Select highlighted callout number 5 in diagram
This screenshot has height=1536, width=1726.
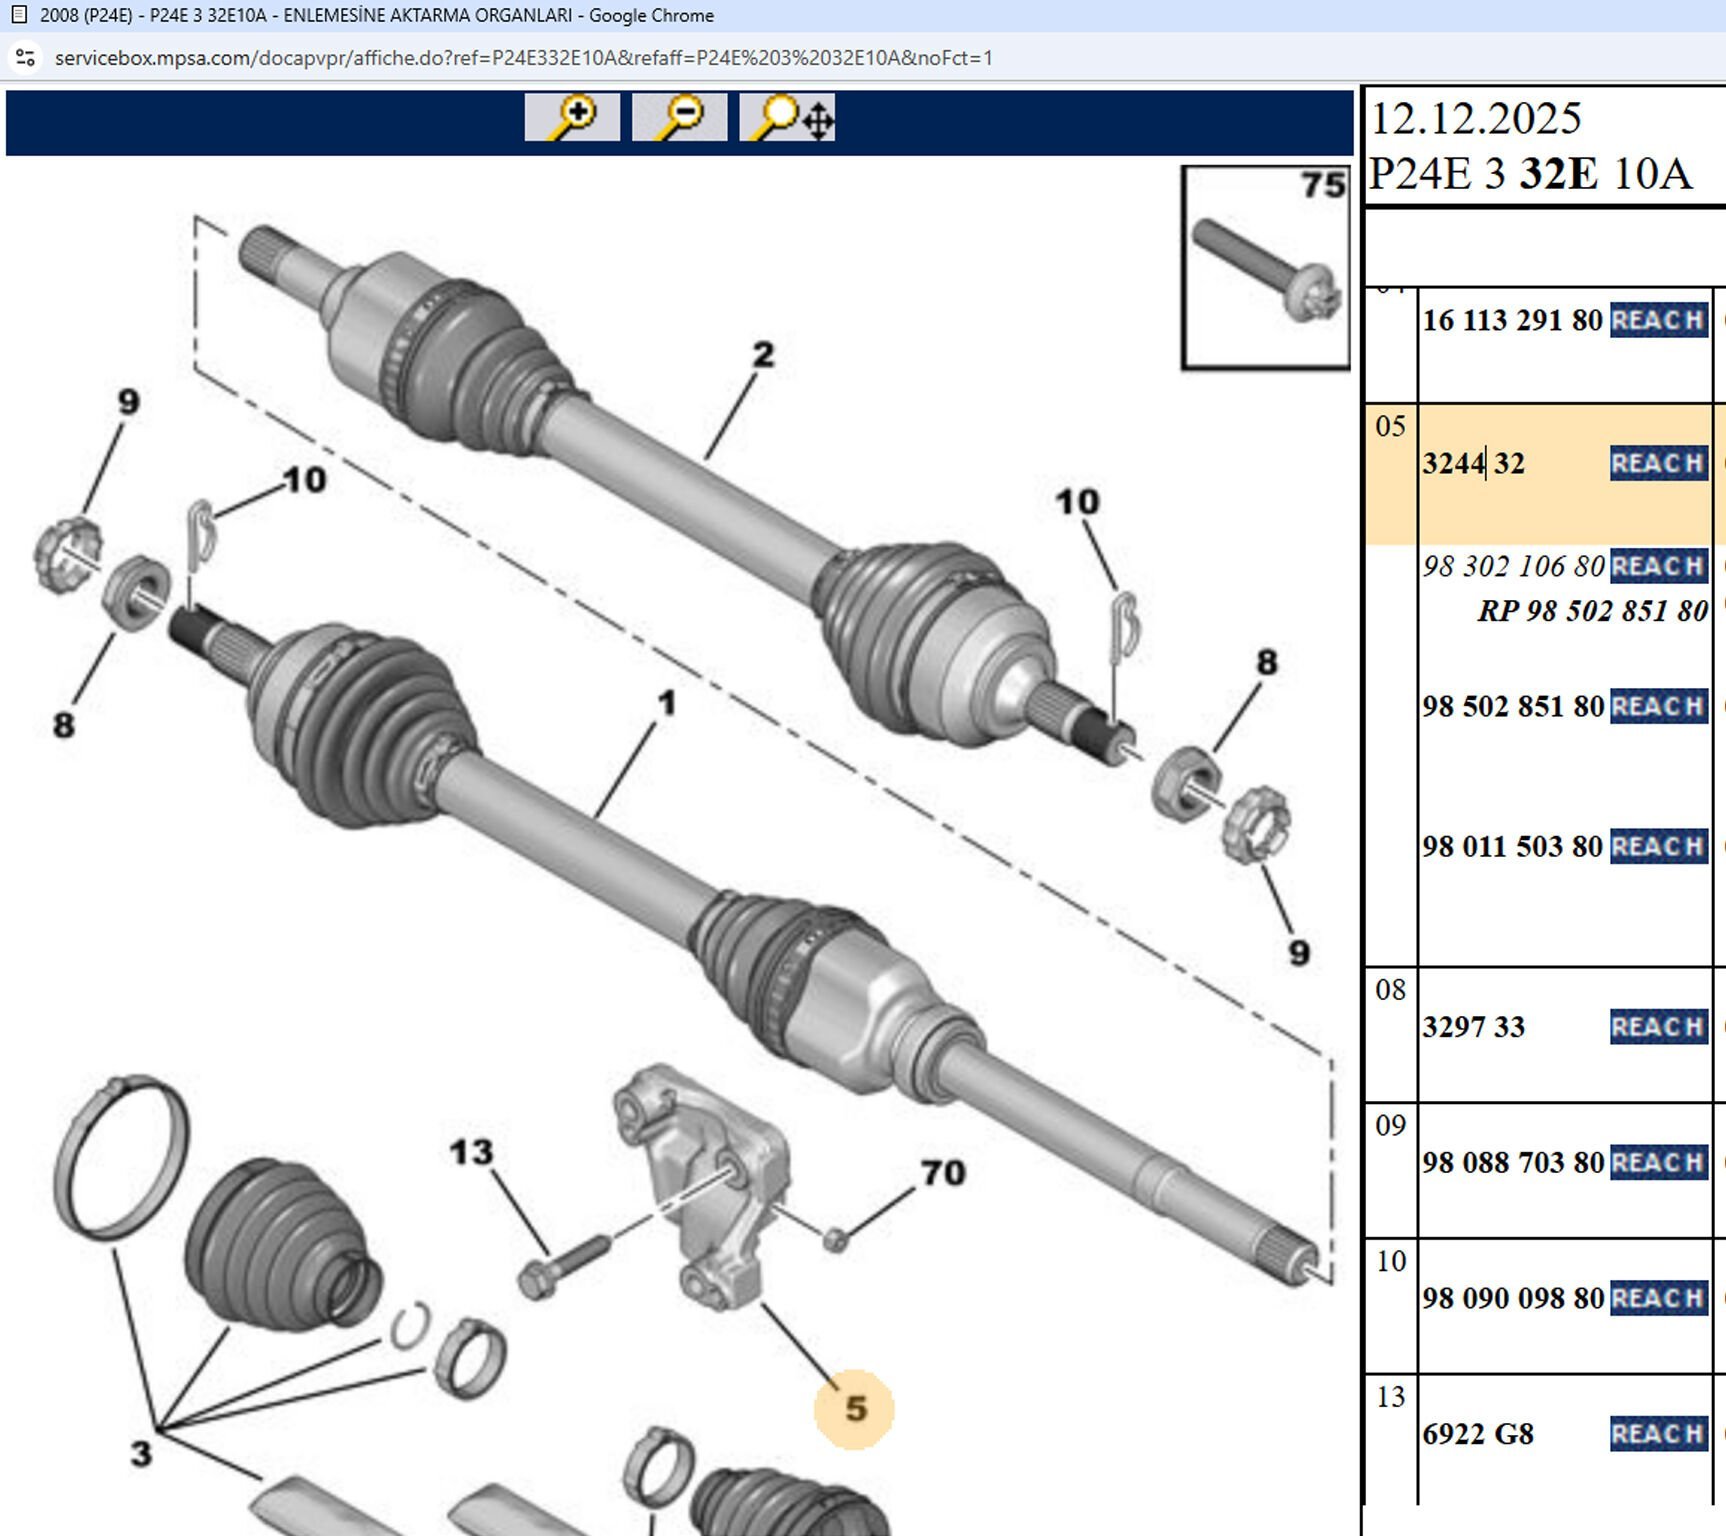[854, 1409]
